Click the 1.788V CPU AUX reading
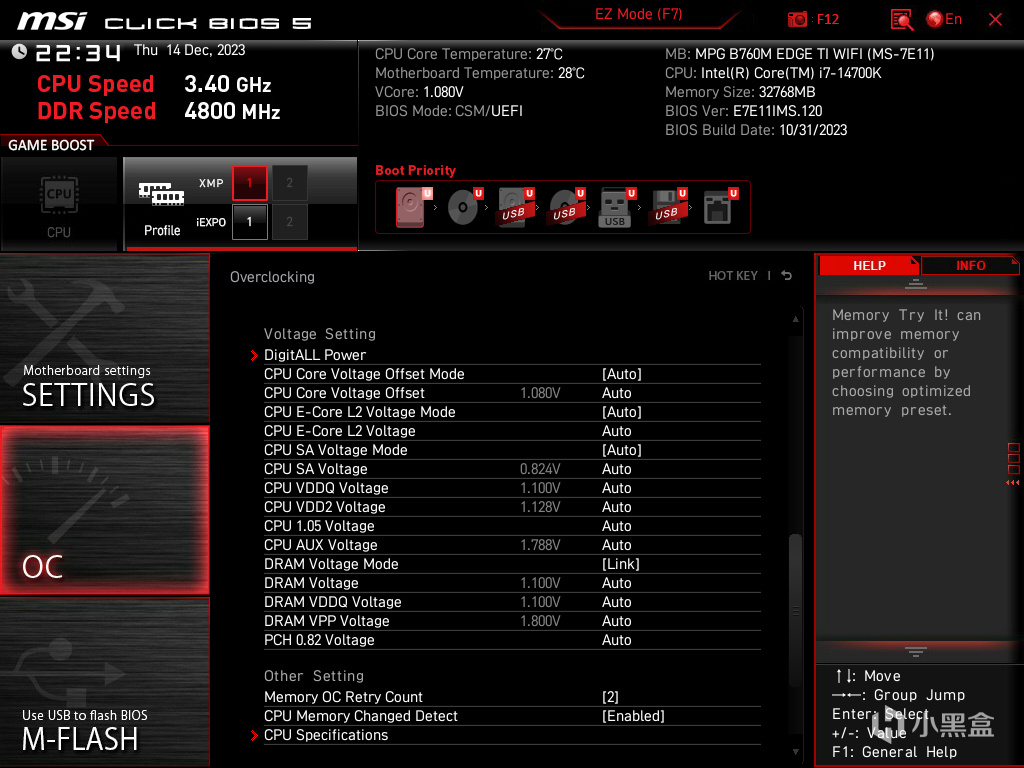Image resolution: width=1024 pixels, height=768 pixels. point(540,545)
